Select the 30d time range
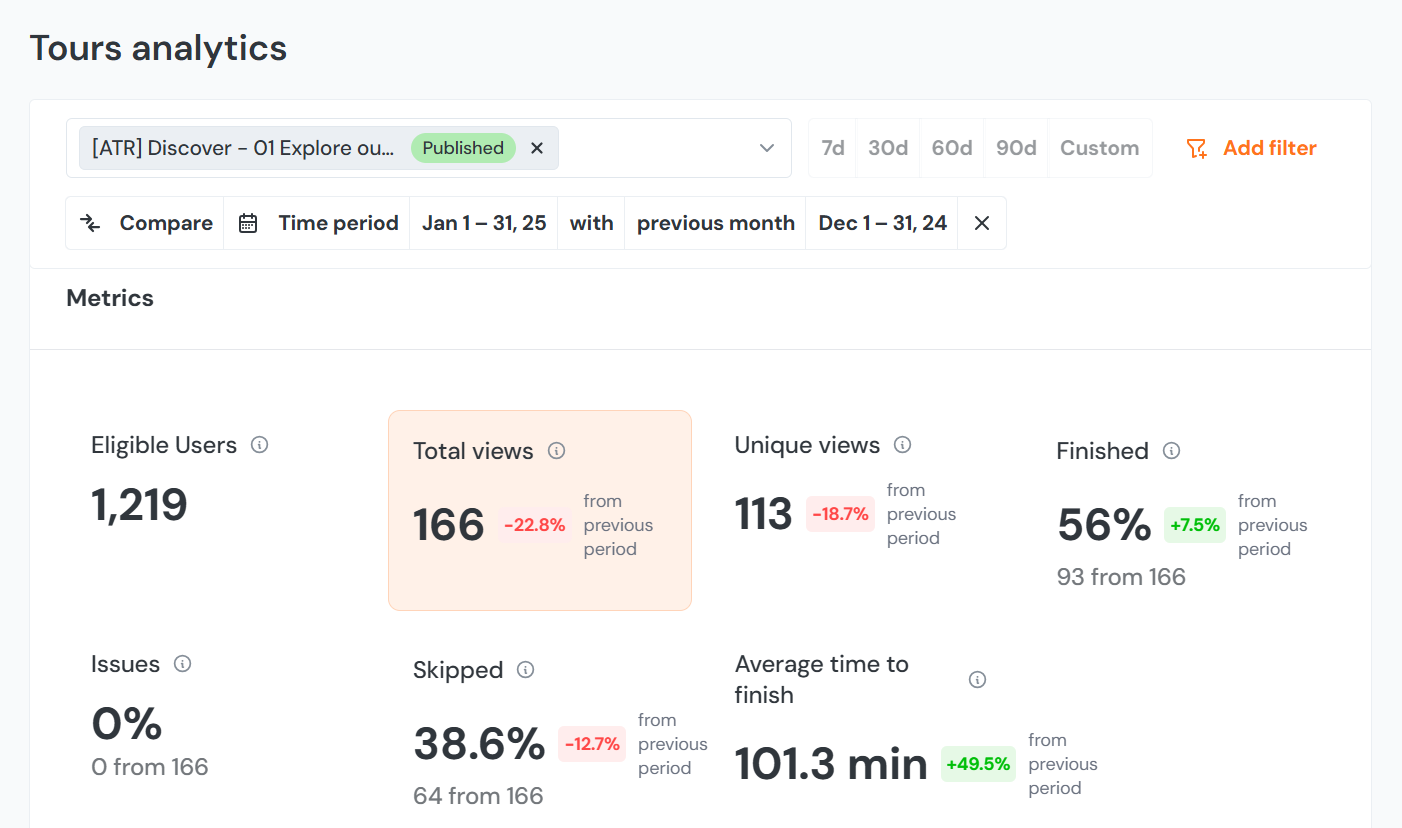 [x=887, y=148]
